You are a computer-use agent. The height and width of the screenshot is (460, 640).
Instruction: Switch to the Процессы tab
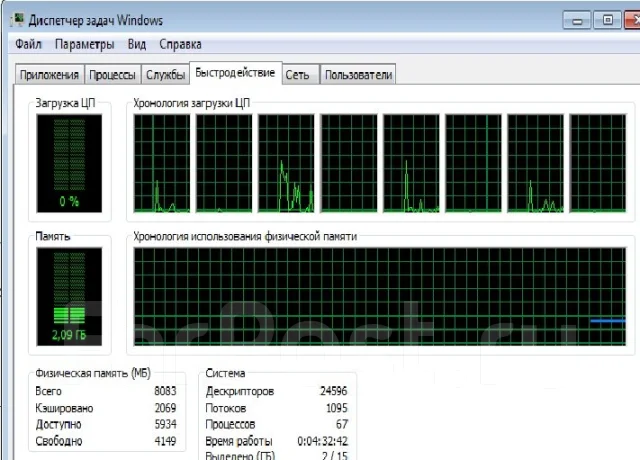(x=112, y=75)
